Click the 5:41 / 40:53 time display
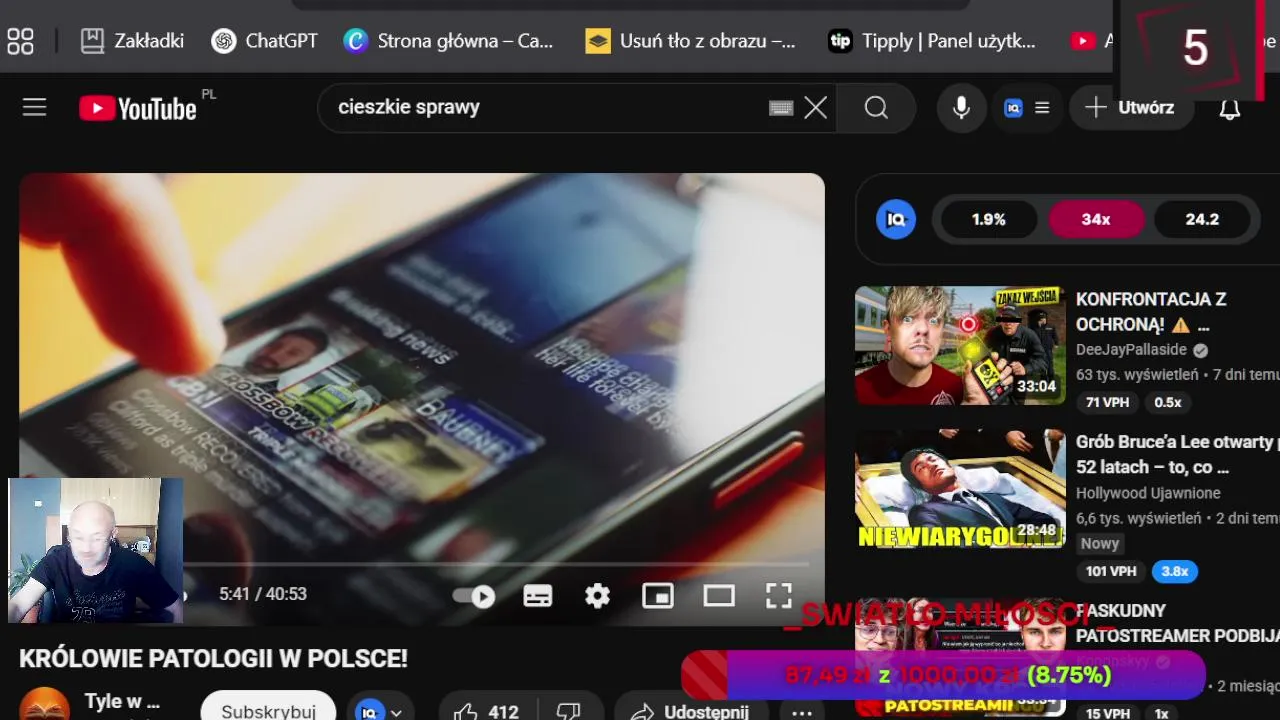 (263, 594)
